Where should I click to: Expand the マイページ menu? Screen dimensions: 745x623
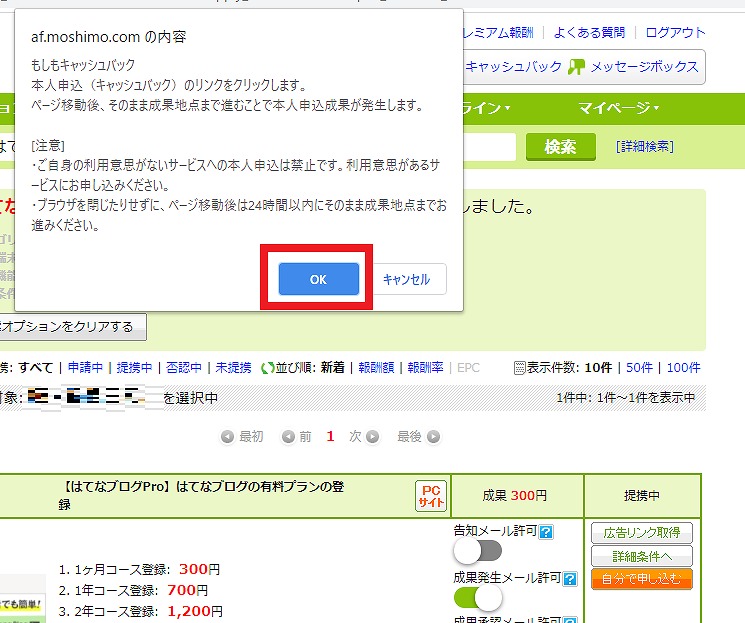click(618, 108)
